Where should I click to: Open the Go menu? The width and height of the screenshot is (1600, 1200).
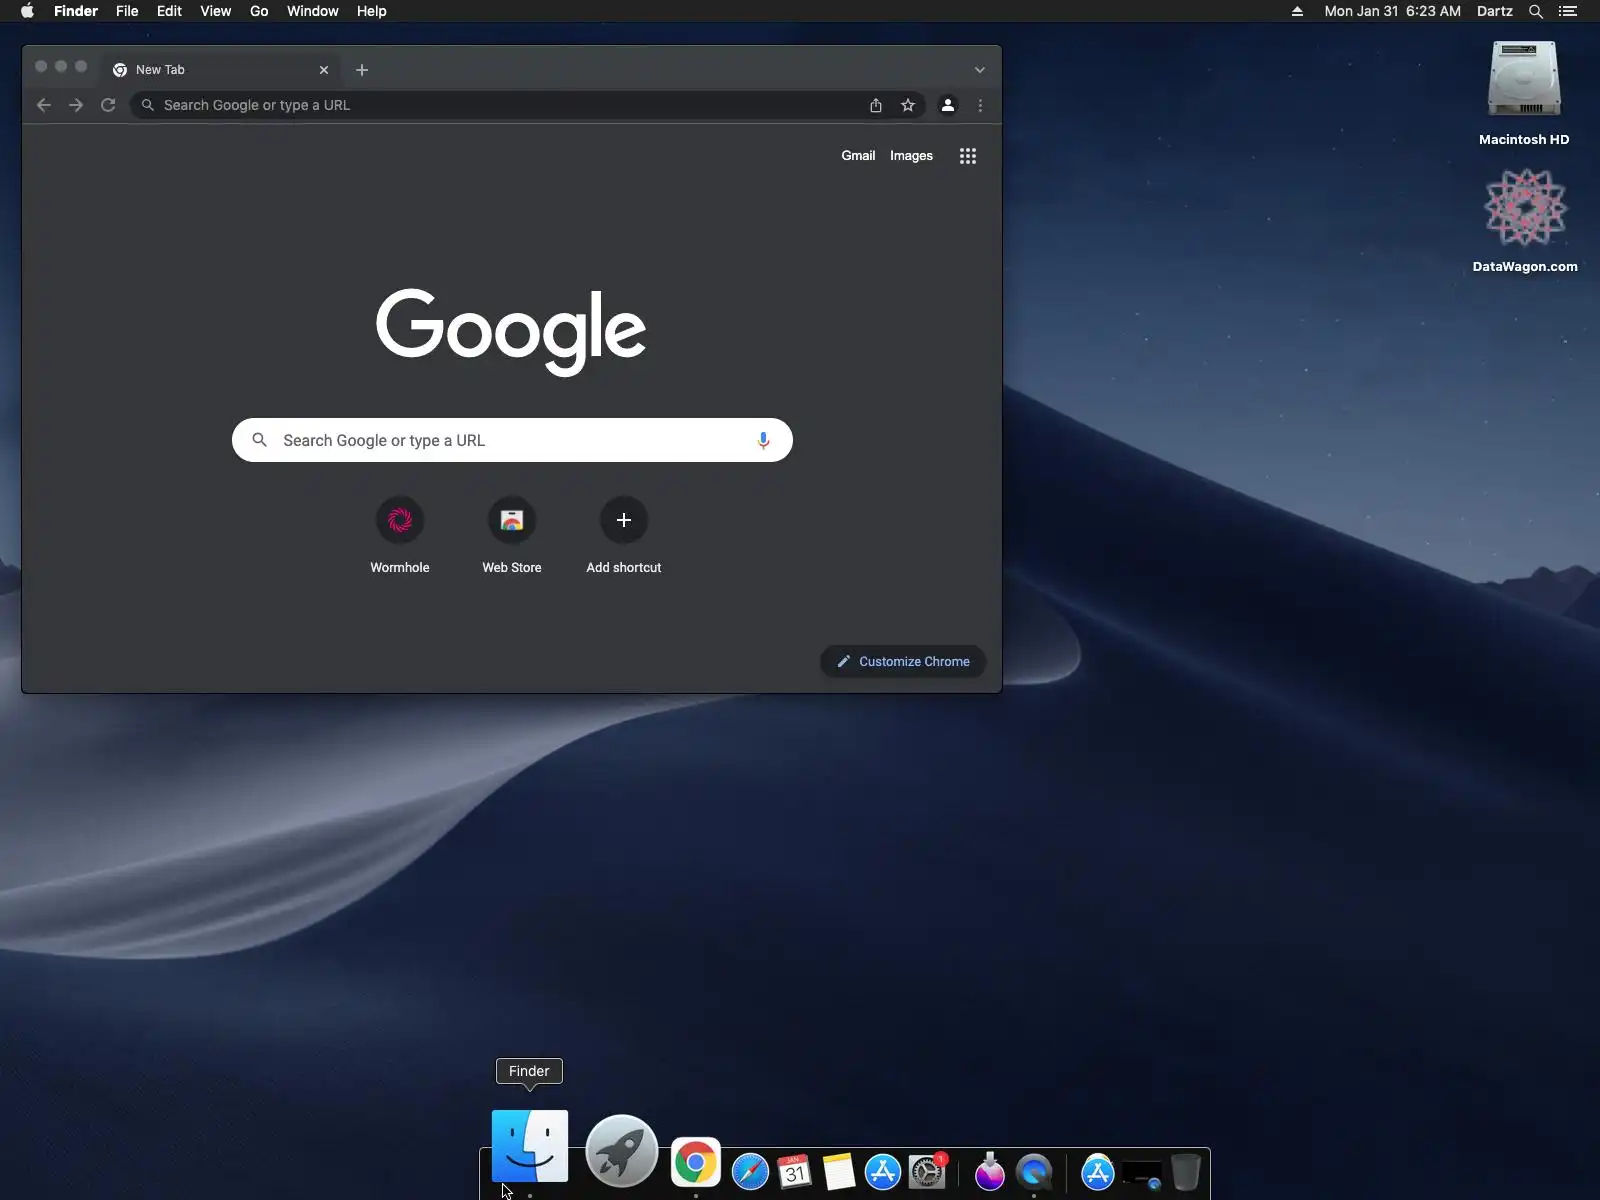pos(259,11)
